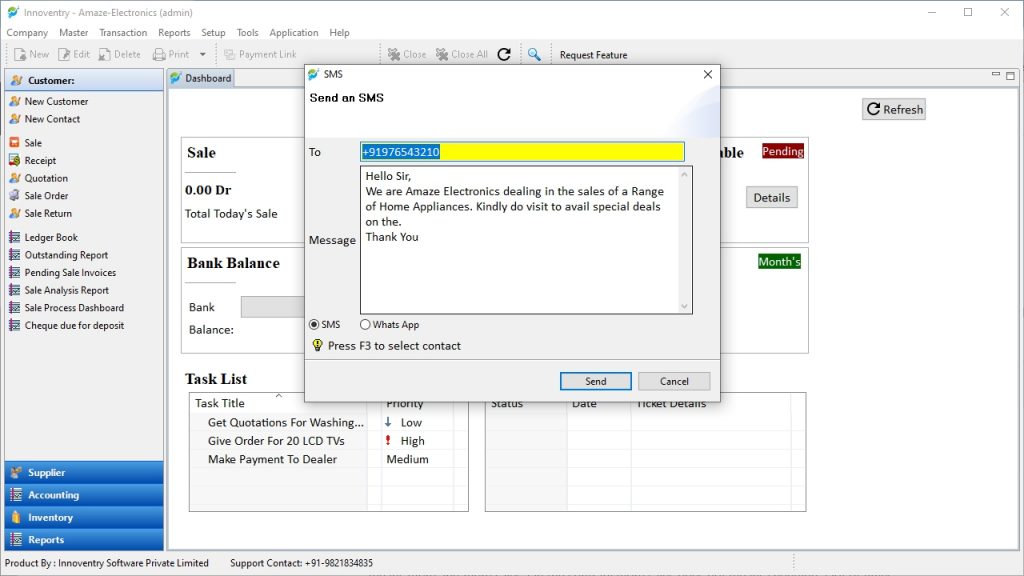Open the Help menu
This screenshot has width=1024, height=576.
pos(339,33)
